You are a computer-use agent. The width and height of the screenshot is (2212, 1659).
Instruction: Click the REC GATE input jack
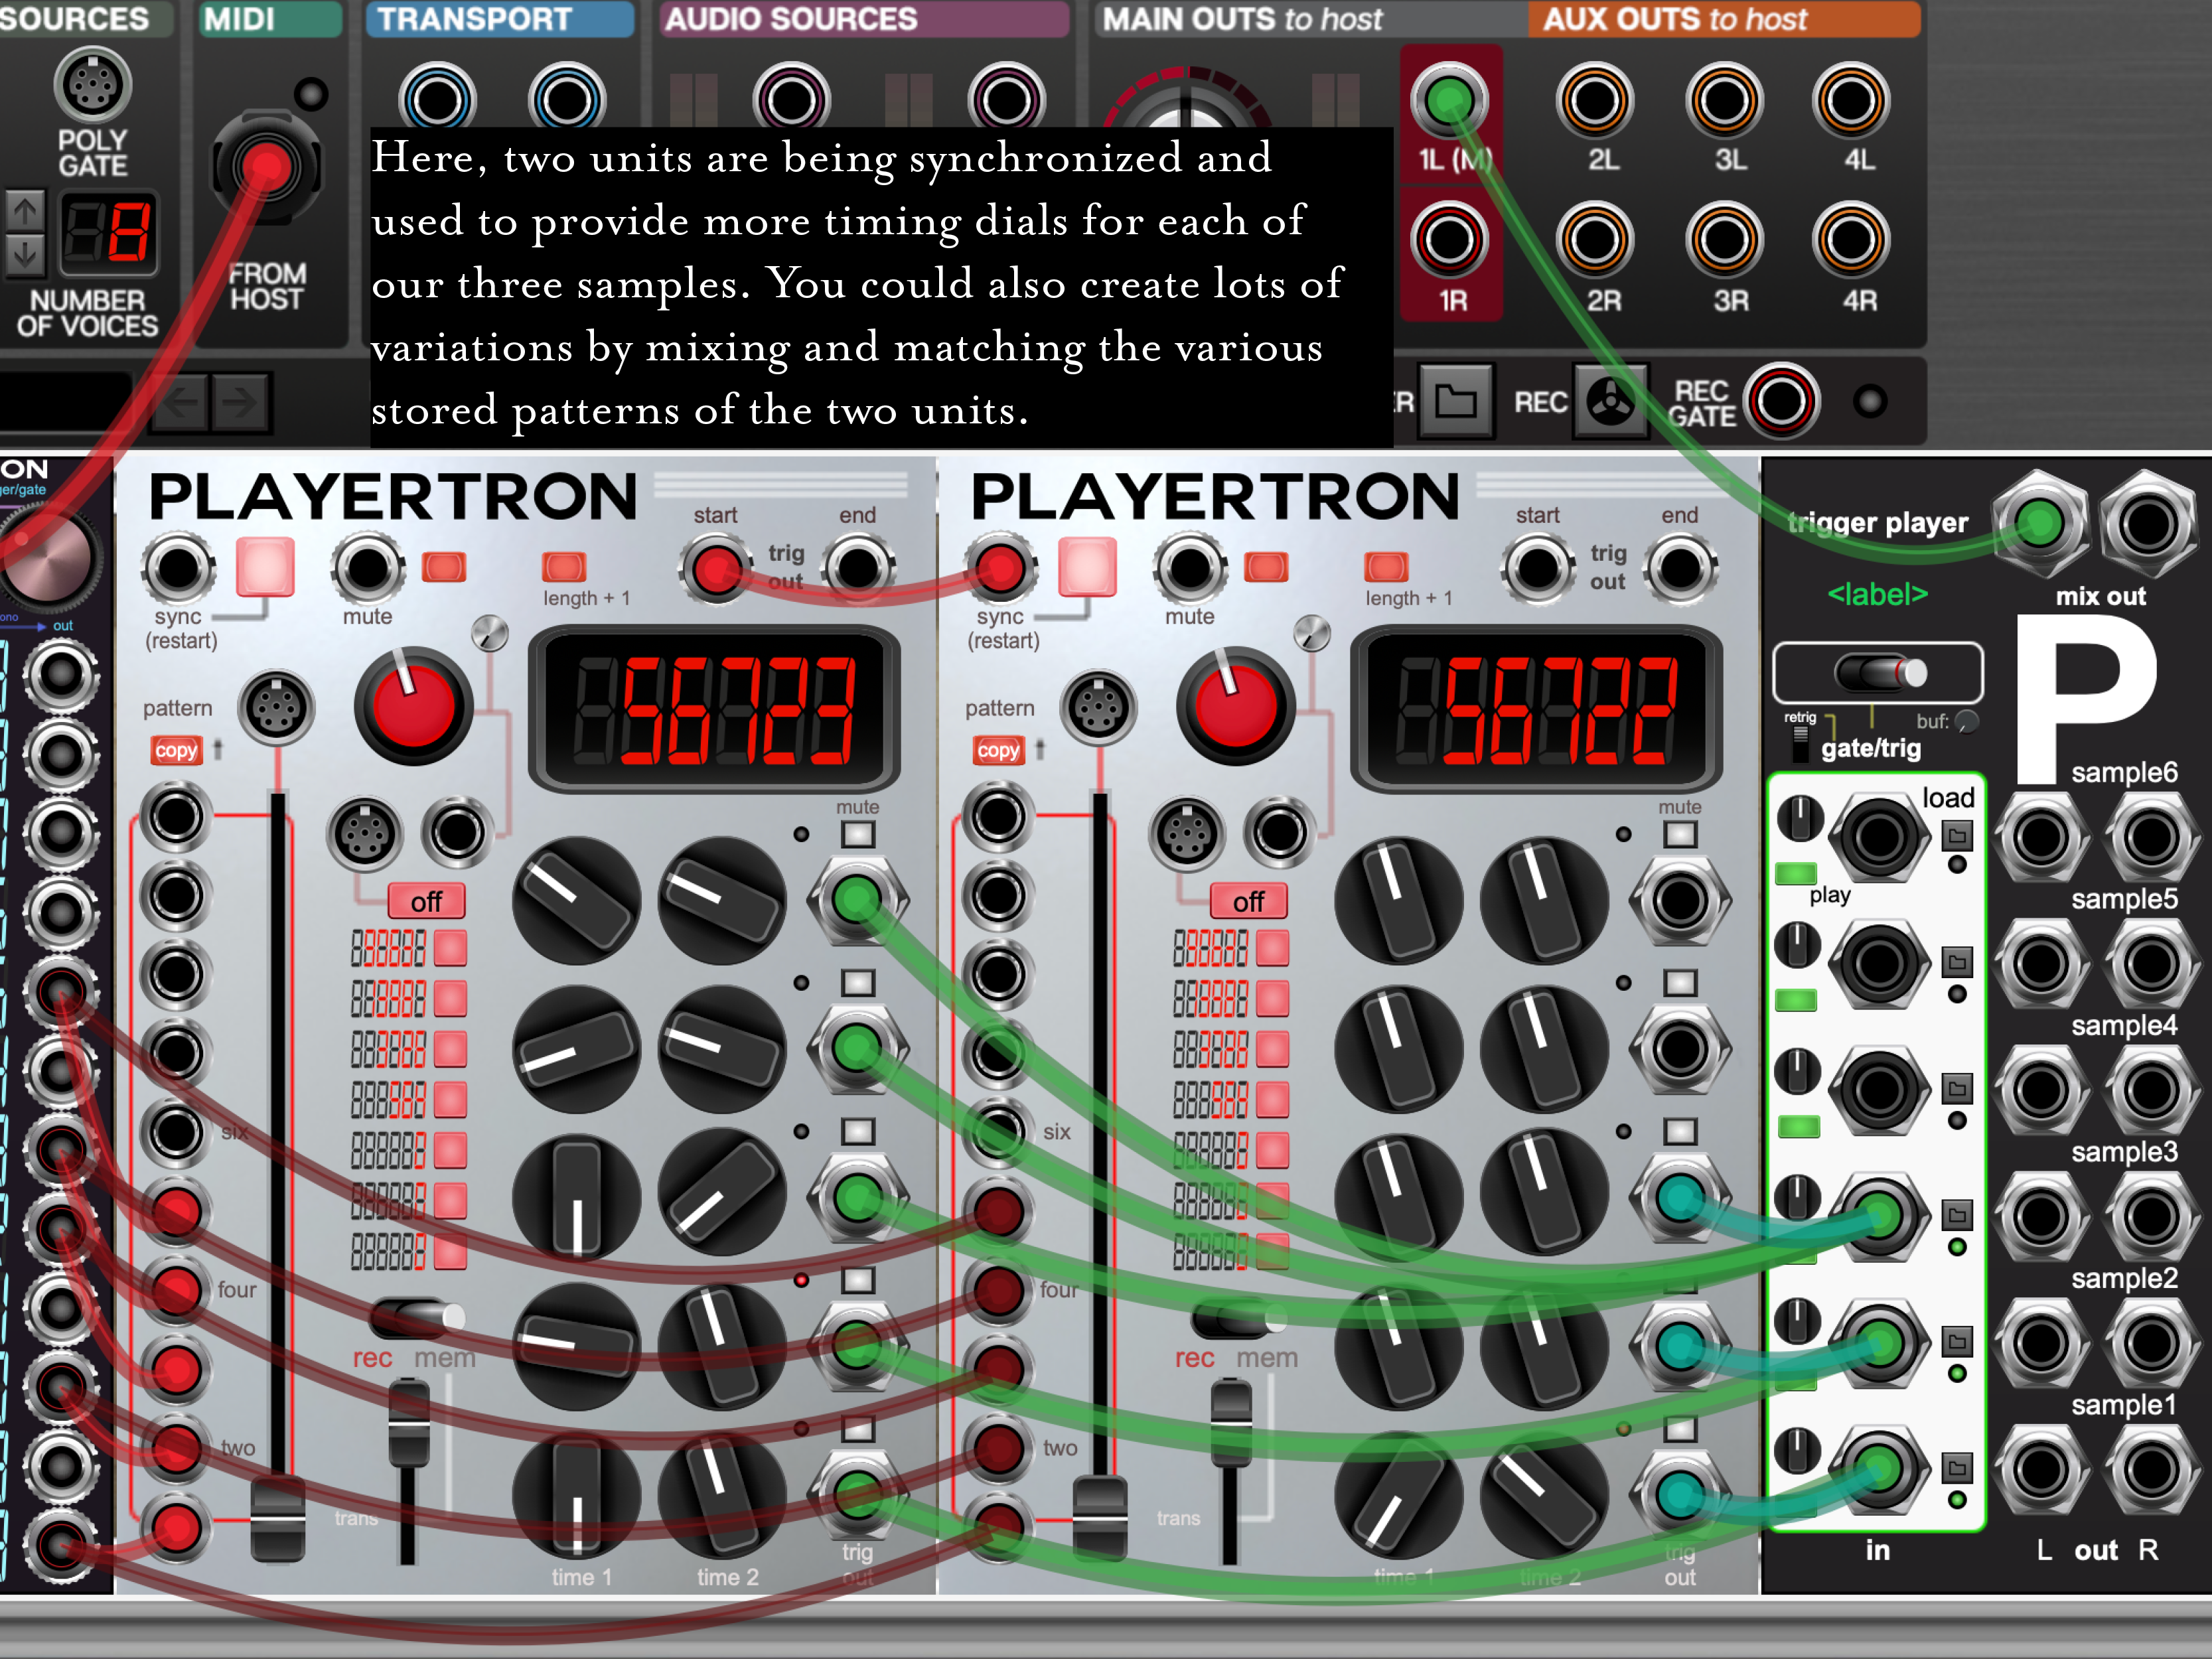pos(1781,402)
